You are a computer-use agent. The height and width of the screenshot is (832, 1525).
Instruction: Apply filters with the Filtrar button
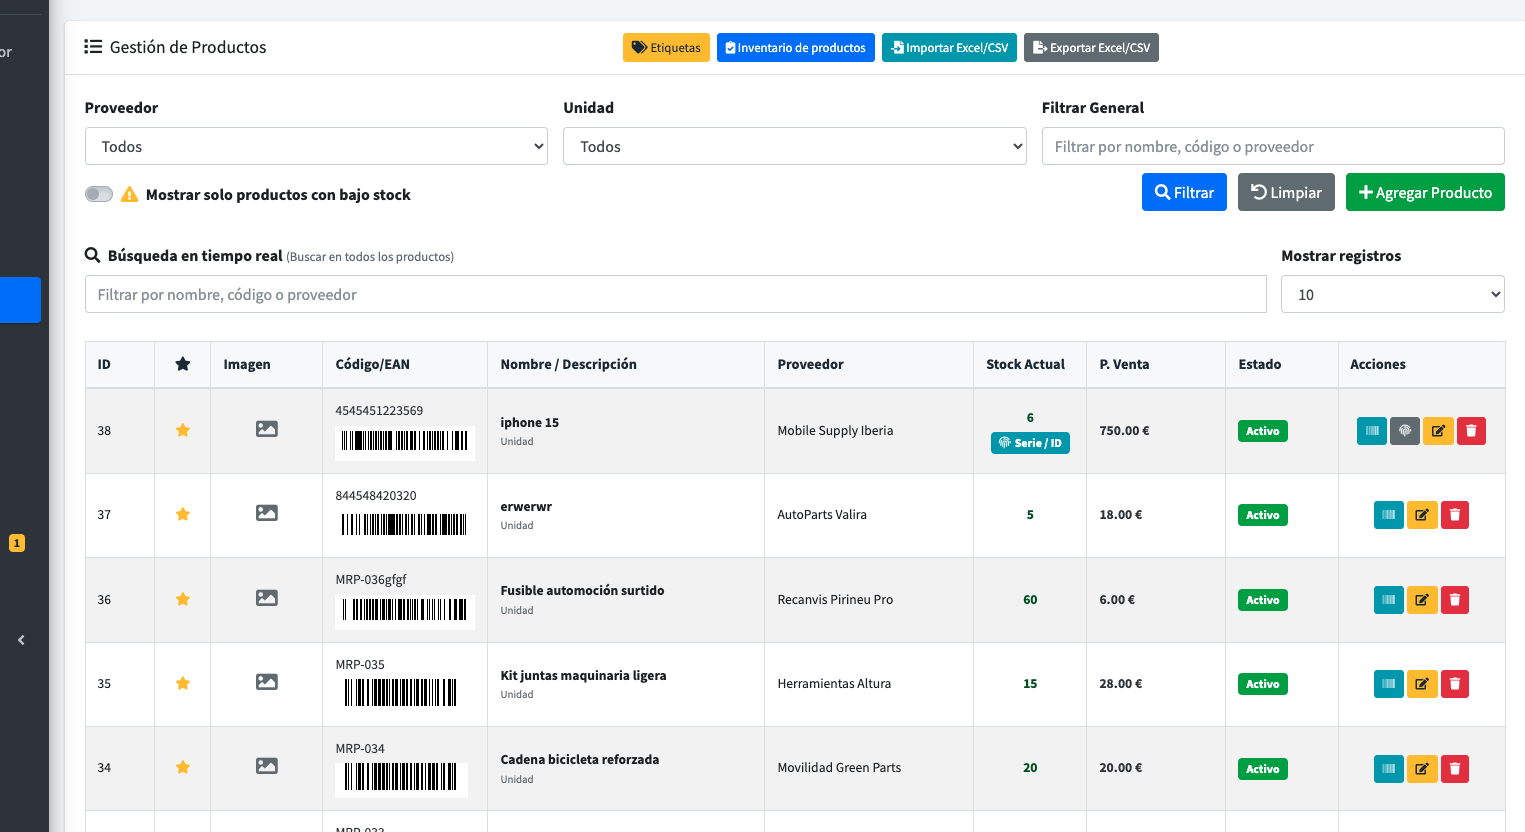pyautogui.click(x=1184, y=192)
